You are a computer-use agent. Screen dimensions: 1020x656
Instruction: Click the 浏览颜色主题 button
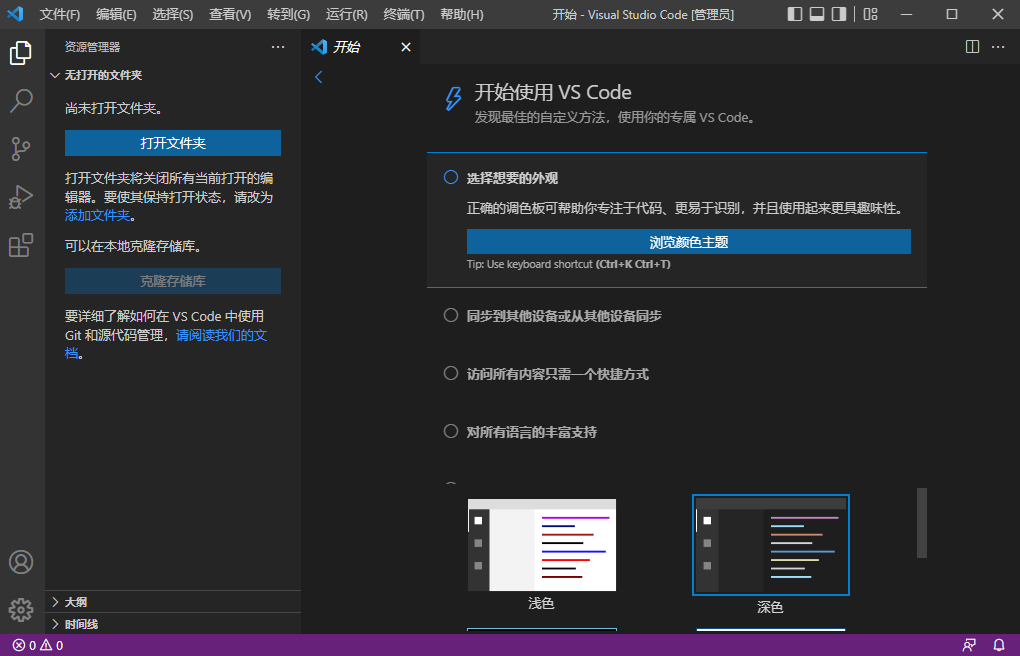tap(688, 241)
